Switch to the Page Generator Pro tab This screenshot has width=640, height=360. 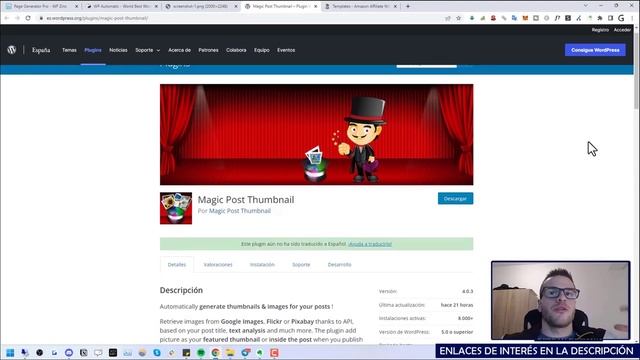coord(40,6)
